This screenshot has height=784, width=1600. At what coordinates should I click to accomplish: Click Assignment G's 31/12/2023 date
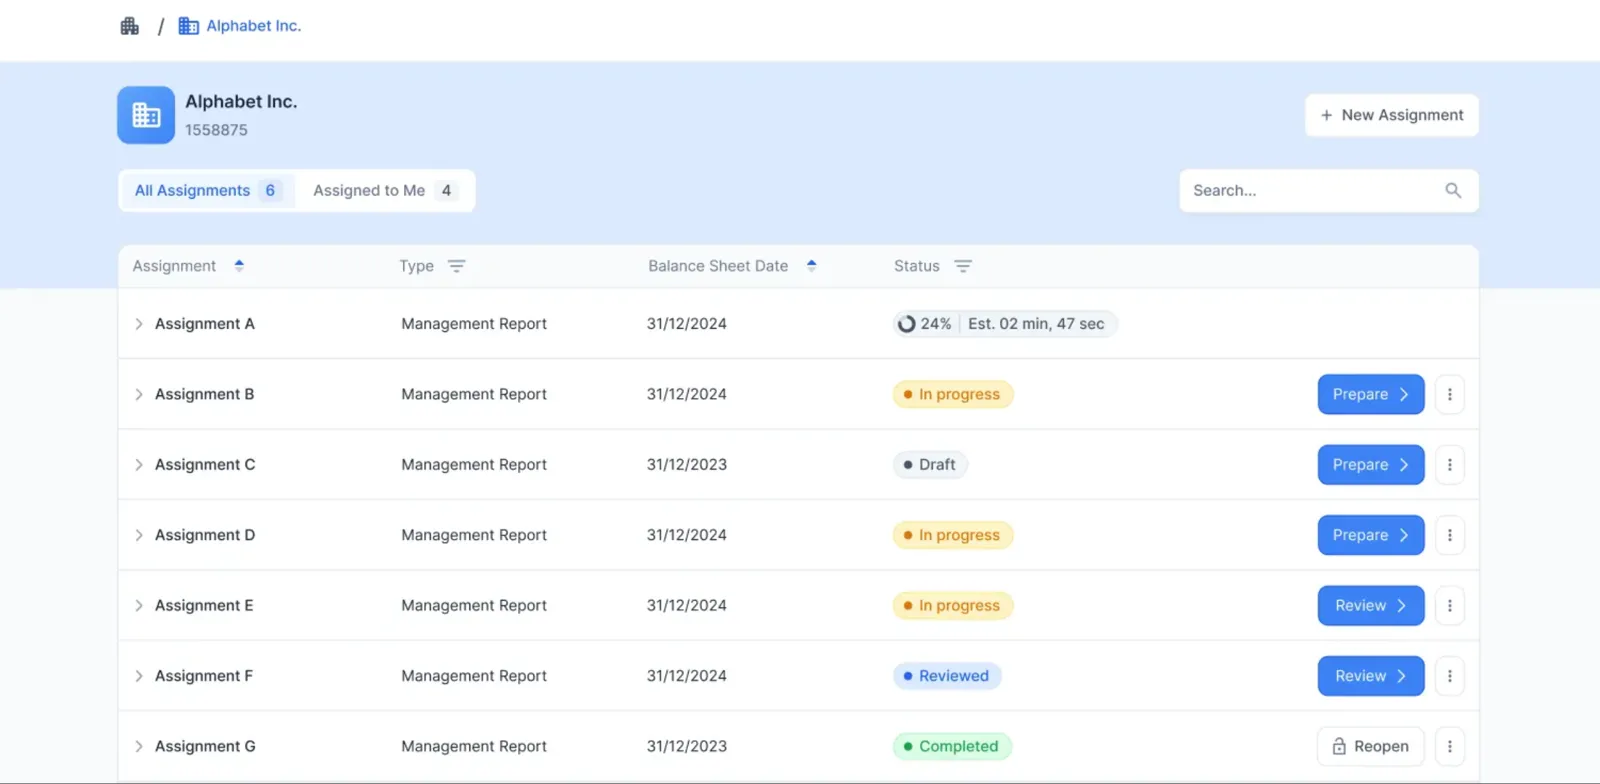coord(687,746)
